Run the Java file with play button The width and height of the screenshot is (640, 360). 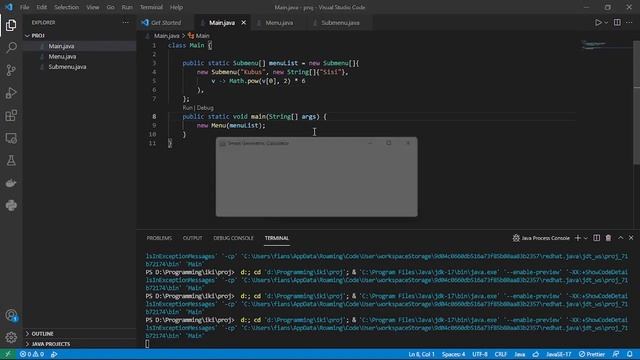598,23
